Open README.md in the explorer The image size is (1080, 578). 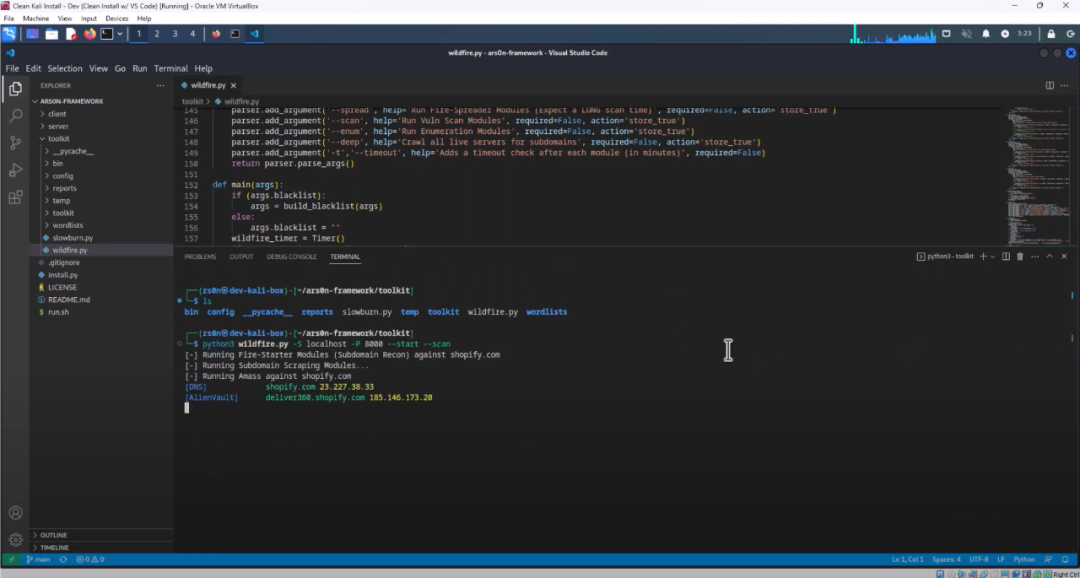tap(69, 300)
